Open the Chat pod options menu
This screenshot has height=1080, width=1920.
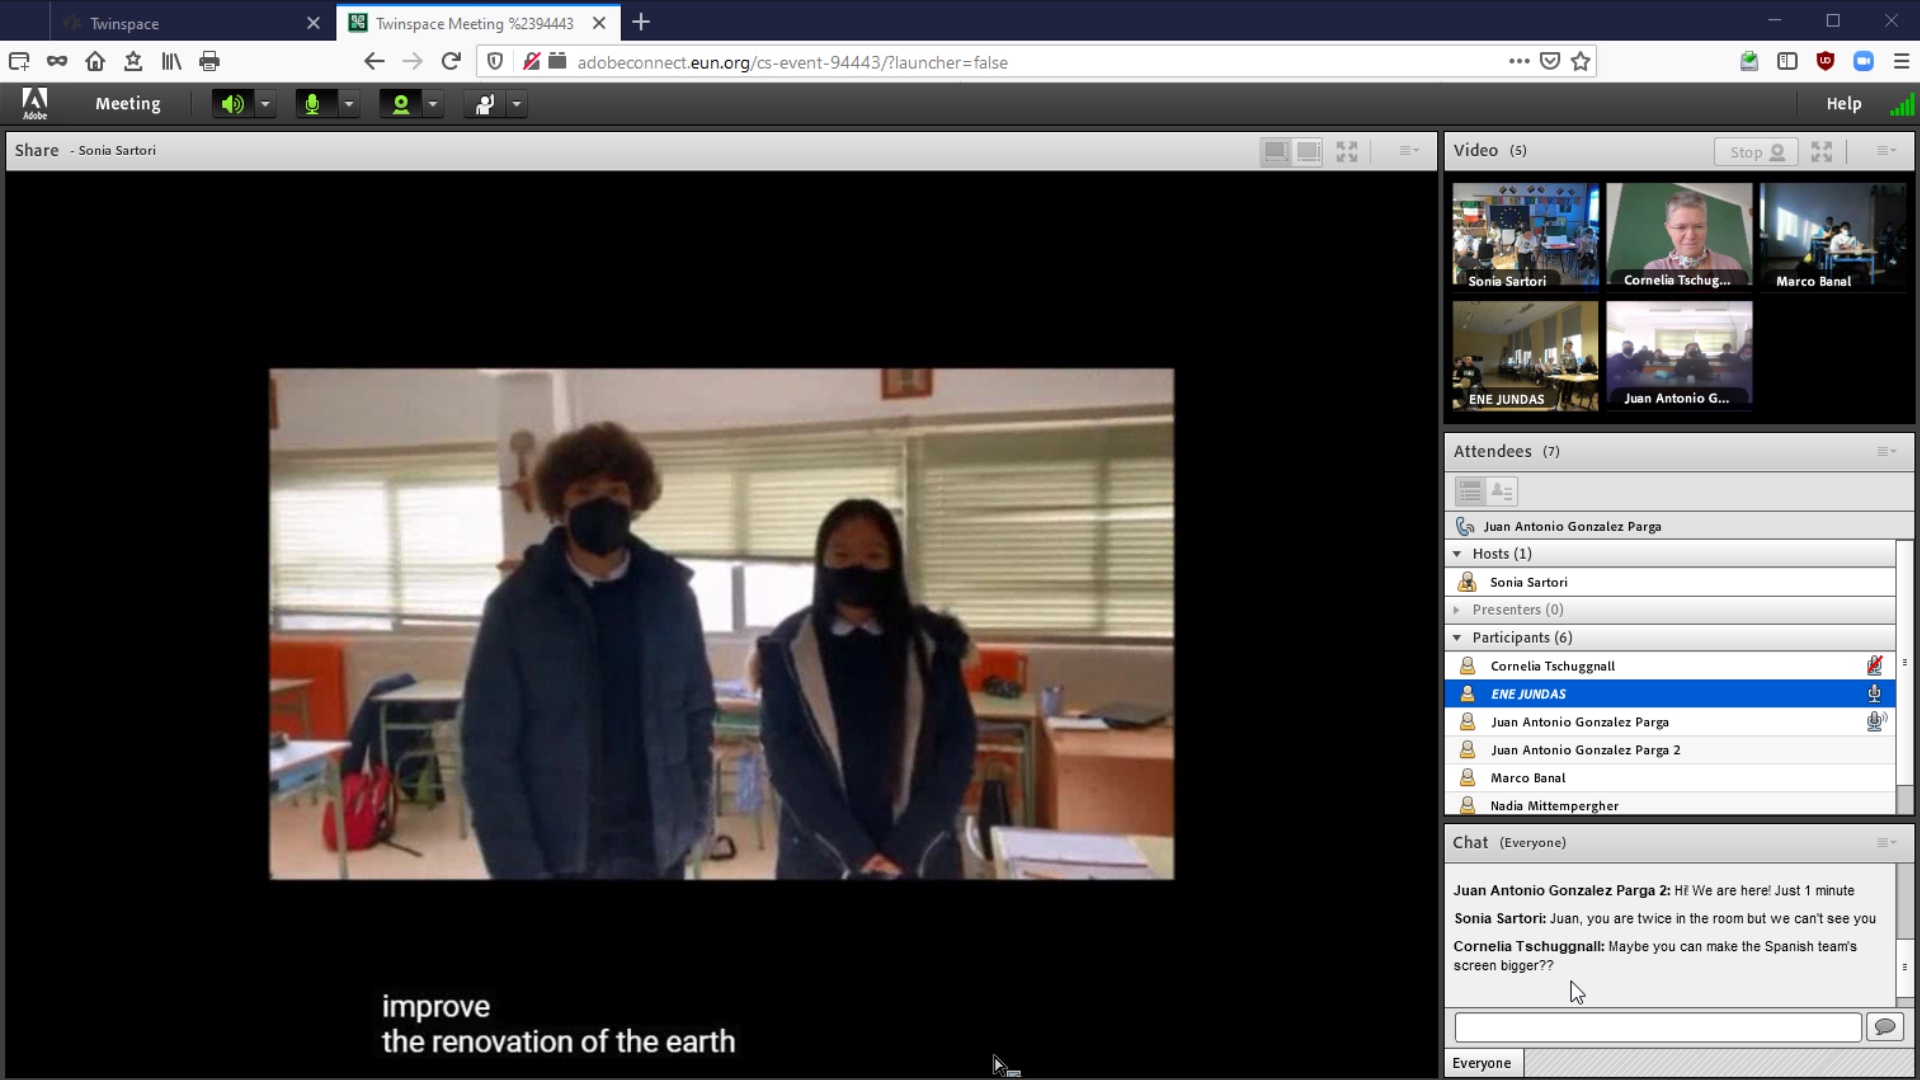point(1886,843)
